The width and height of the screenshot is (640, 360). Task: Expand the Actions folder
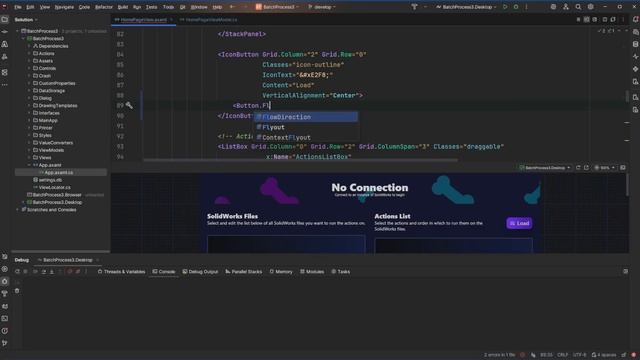29,53
